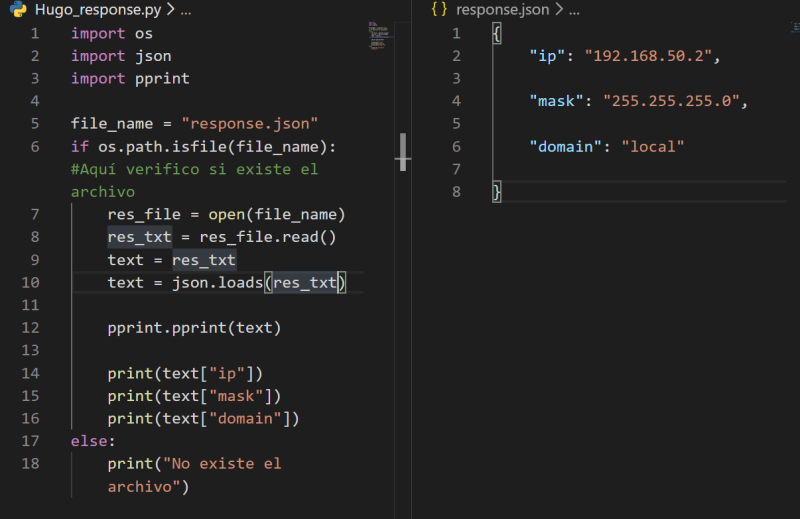Open breadcrumb ellipsis symbols in JSON editor
The height and width of the screenshot is (519, 800).
(x=573, y=9)
